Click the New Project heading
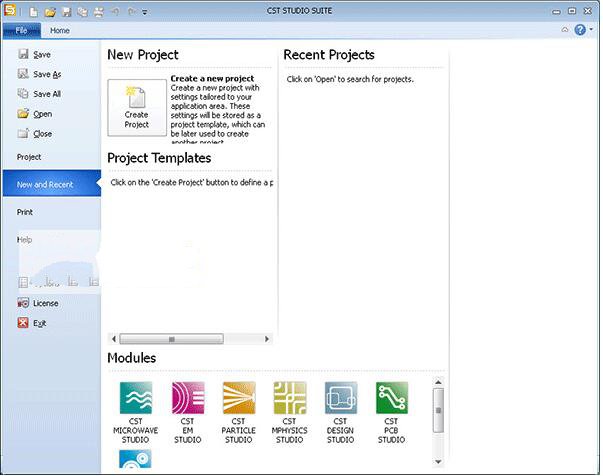The height and width of the screenshot is (476, 603). 143,55
